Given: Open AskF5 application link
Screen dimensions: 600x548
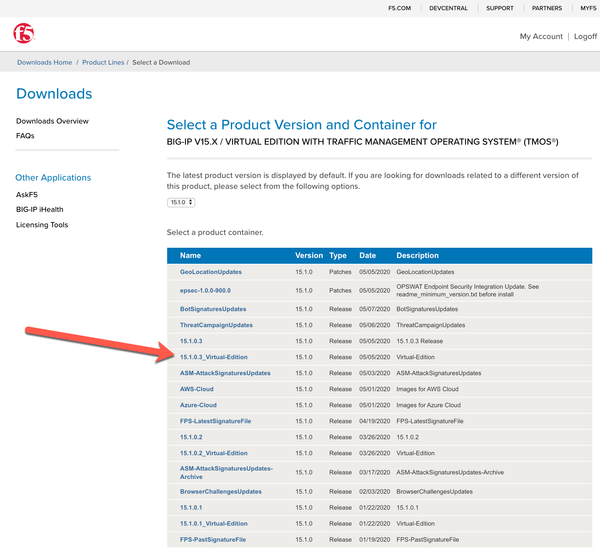Looking at the screenshot, I should pyautogui.click(x=27, y=195).
